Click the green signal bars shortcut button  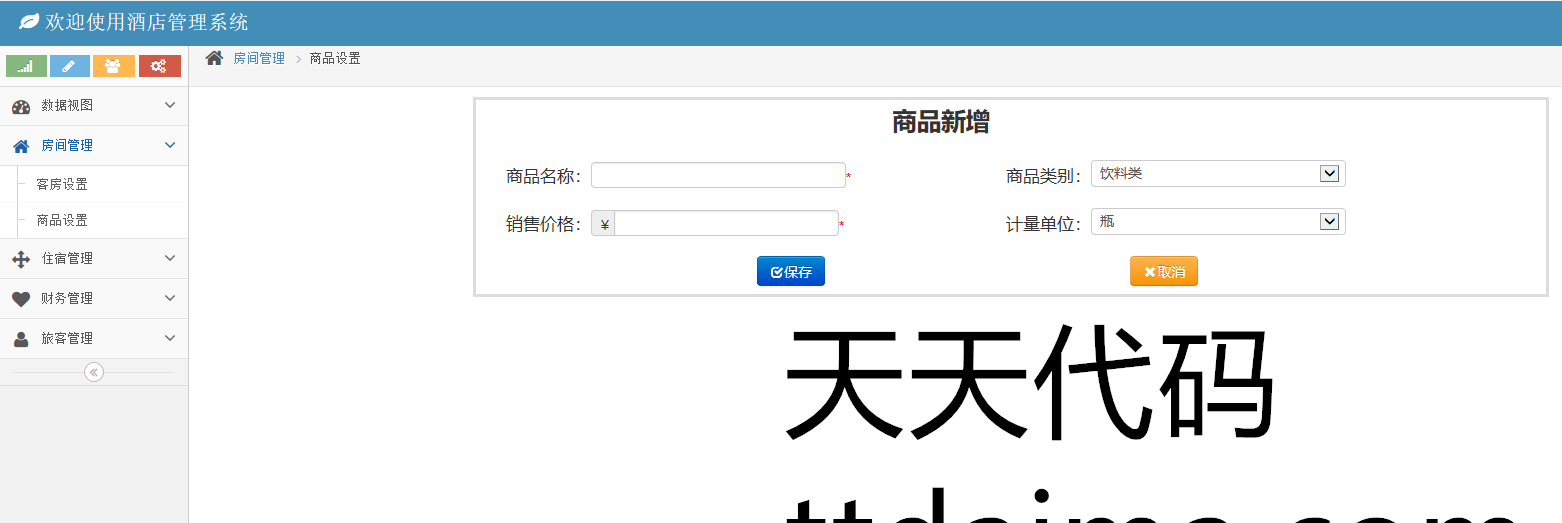coord(26,66)
